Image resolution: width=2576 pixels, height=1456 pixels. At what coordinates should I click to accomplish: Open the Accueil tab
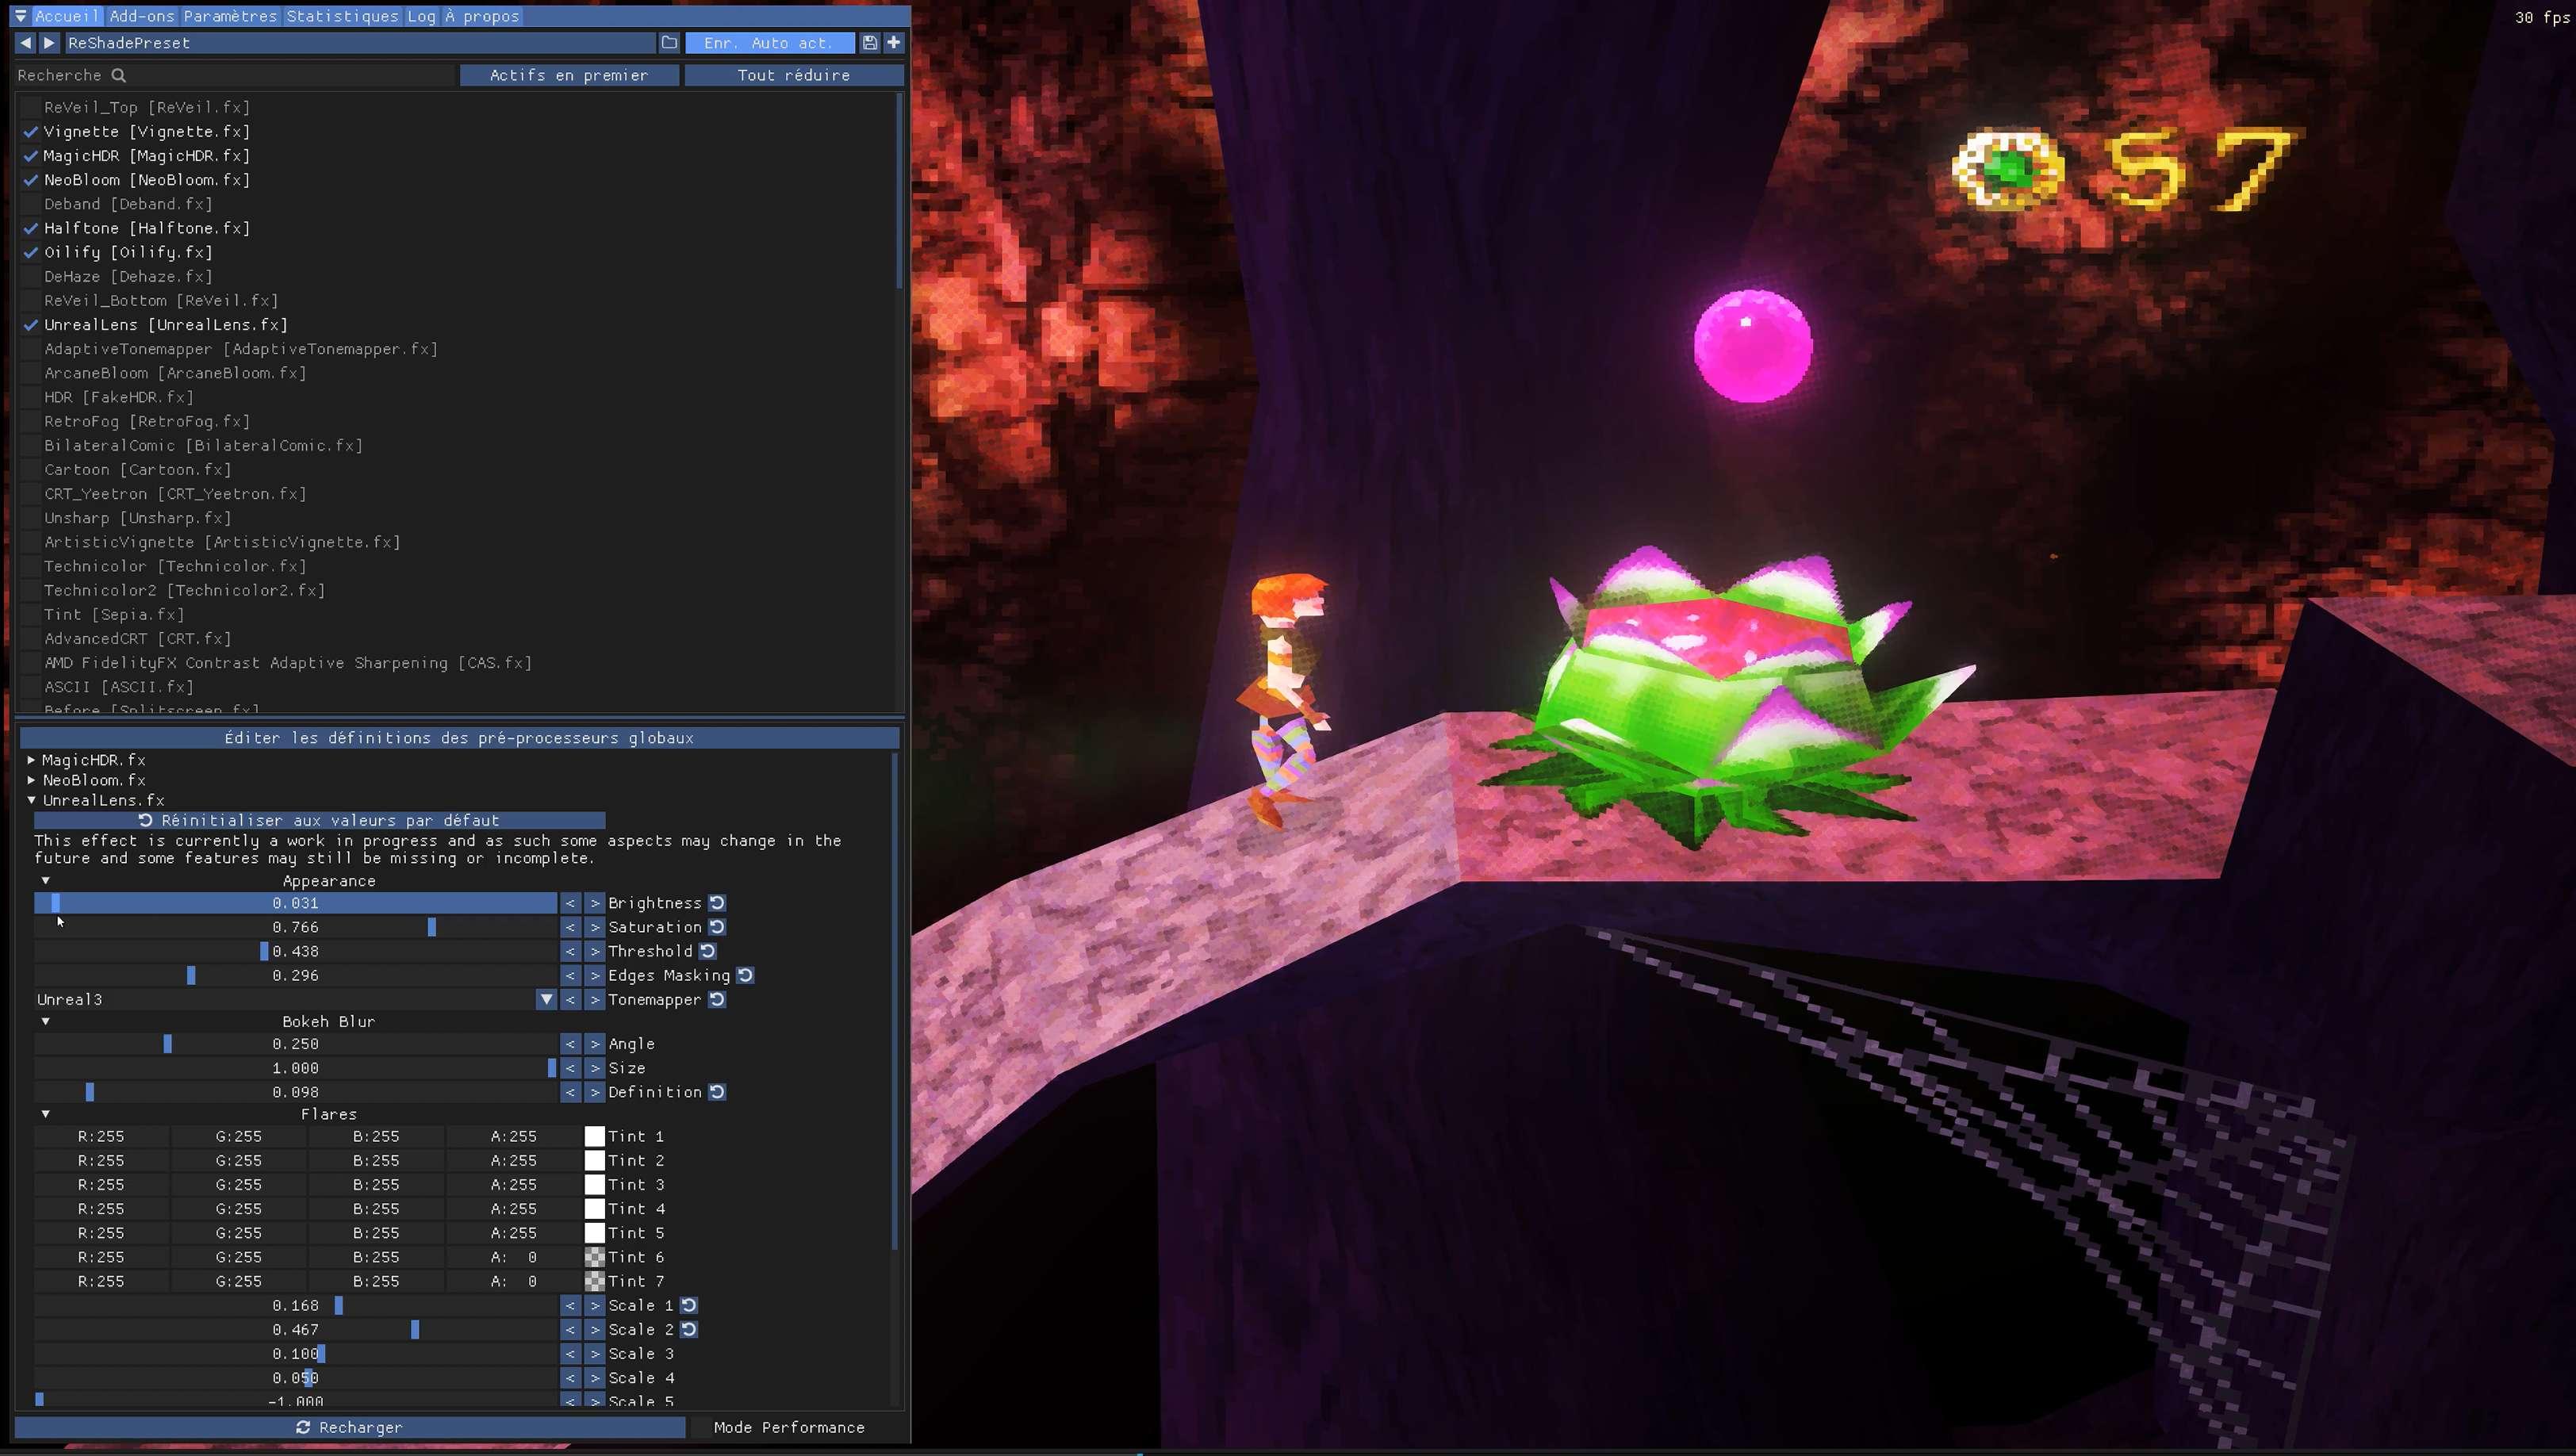(67, 16)
